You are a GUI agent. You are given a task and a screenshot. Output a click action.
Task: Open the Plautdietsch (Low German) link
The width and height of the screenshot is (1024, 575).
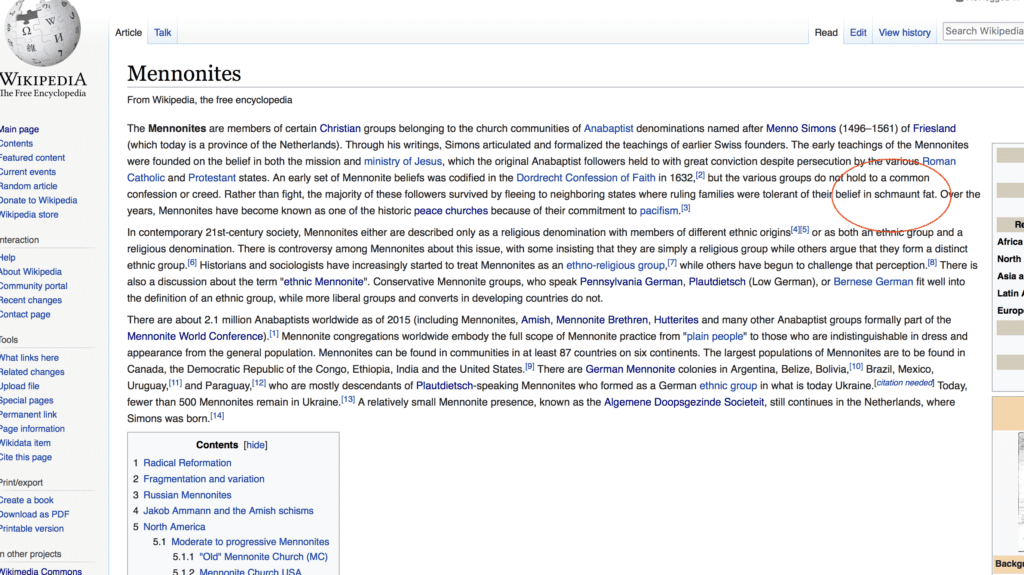coord(716,282)
